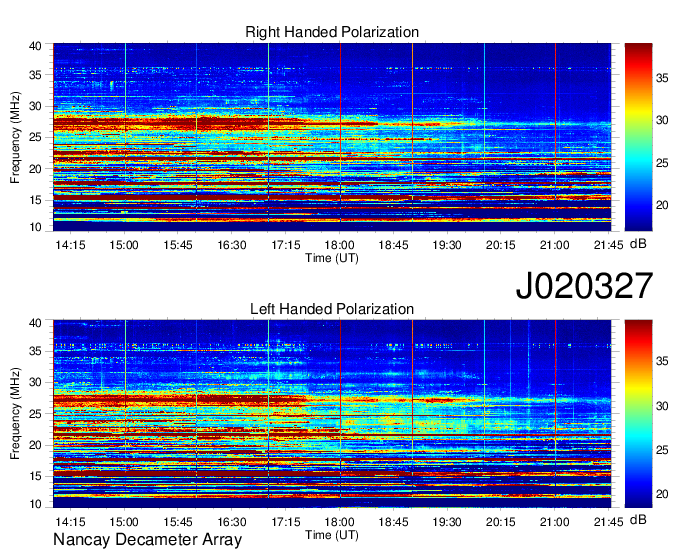The height and width of the screenshot is (552, 680).
Task: Click the 16:30 time tick of the Right Handed plot
Action: [232, 245]
